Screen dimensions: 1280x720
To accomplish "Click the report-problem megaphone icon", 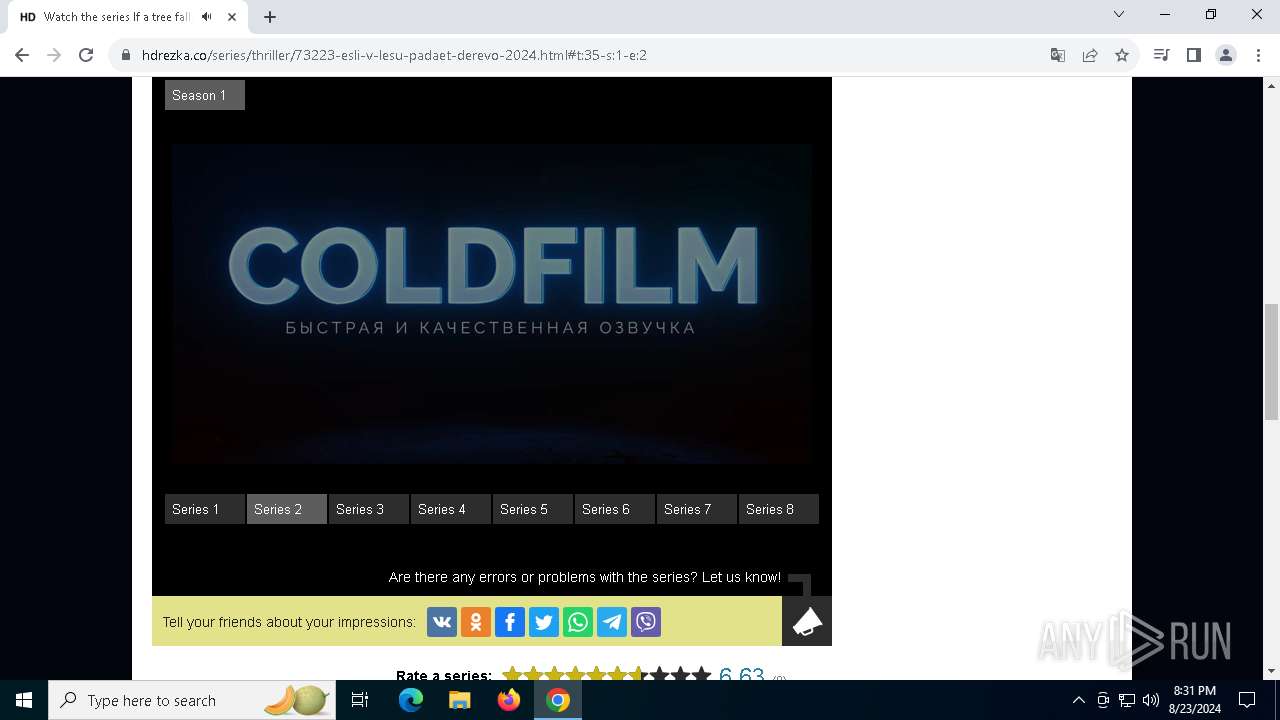I will [x=807, y=621].
